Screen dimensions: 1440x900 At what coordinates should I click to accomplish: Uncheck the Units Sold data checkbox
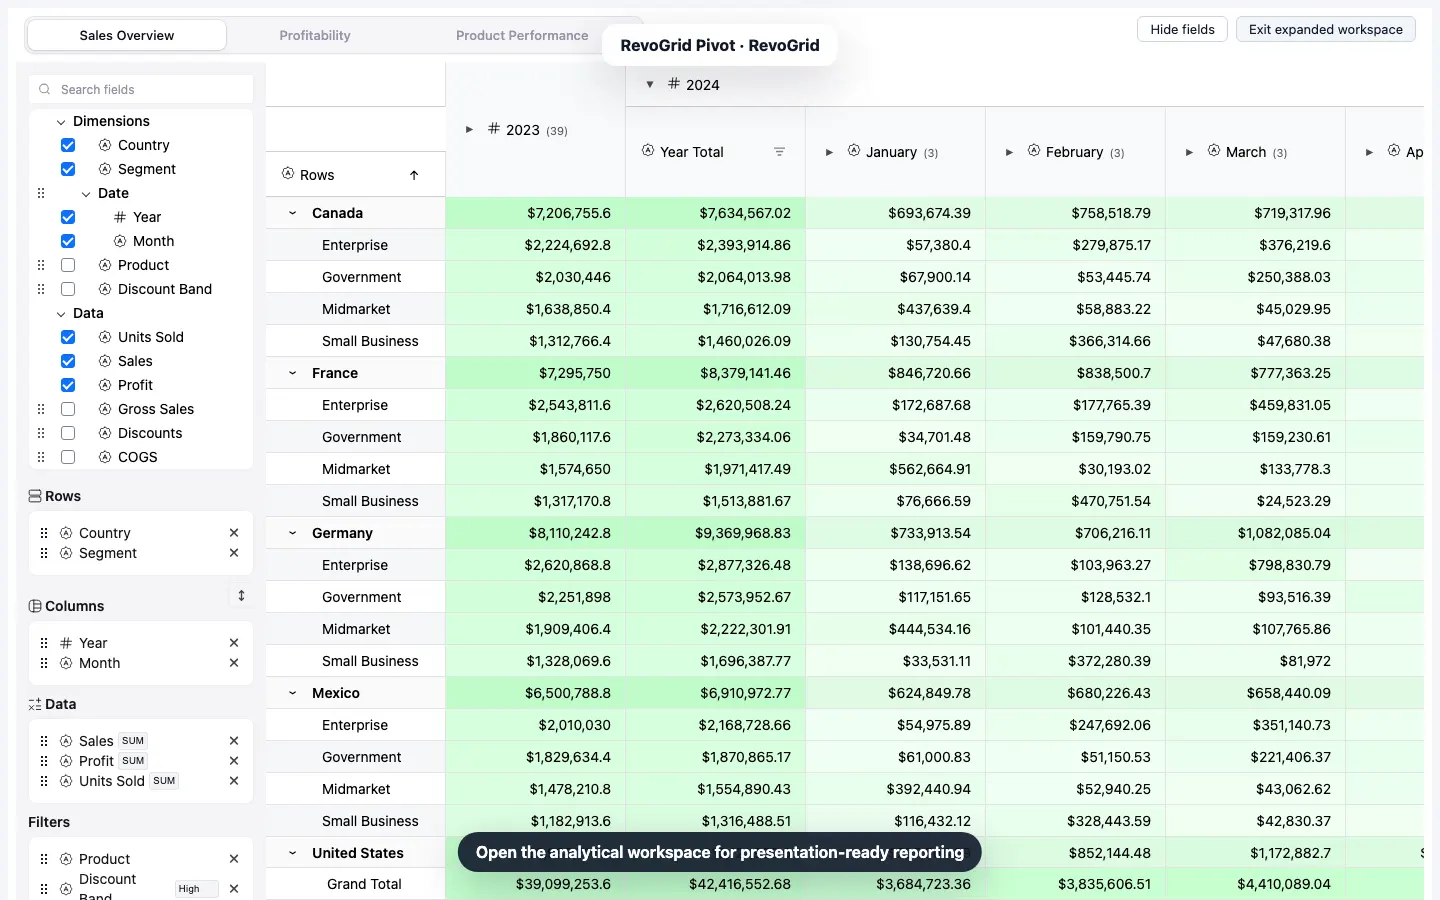(x=68, y=337)
